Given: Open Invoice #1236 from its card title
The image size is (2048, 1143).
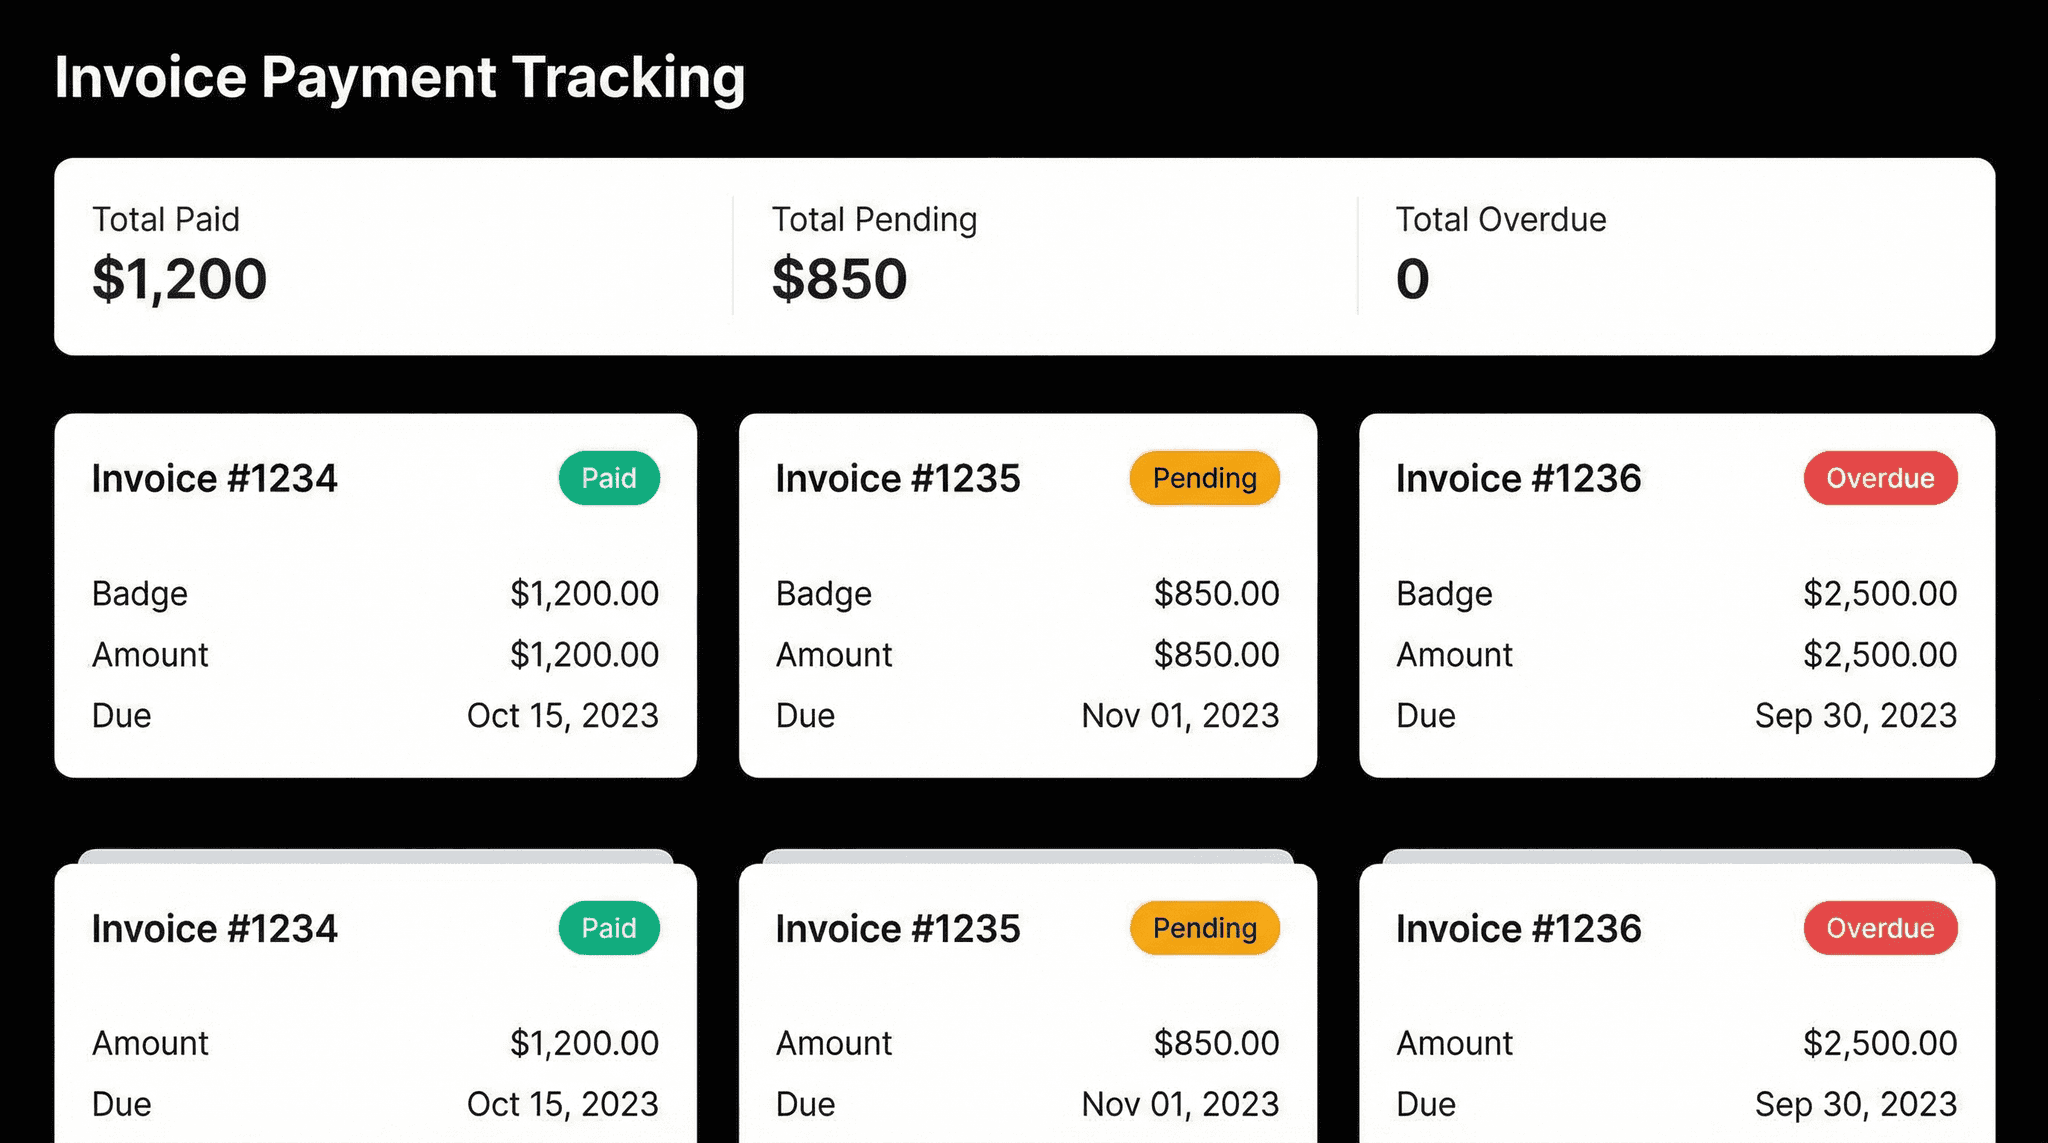Looking at the screenshot, I should [1518, 478].
